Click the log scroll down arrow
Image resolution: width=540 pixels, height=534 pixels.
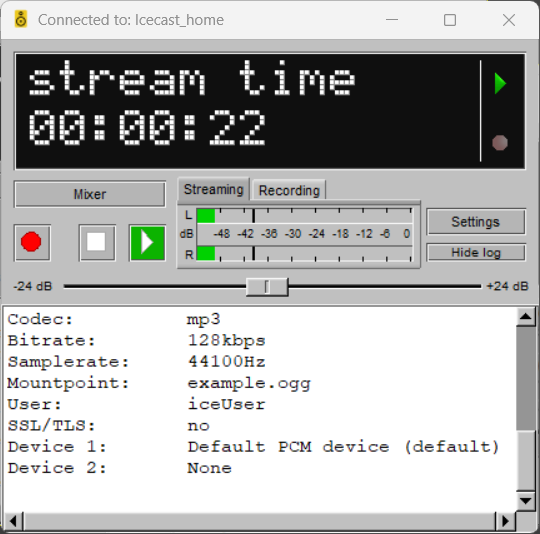(526, 501)
